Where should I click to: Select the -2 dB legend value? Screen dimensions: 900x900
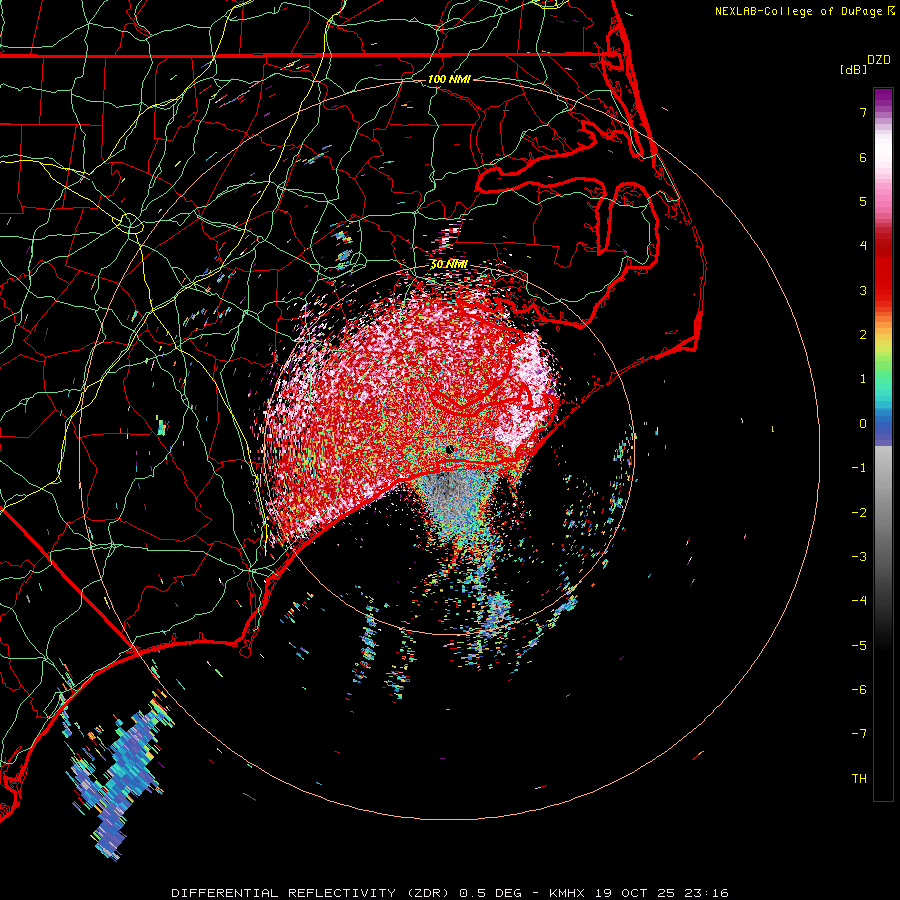(x=859, y=513)
